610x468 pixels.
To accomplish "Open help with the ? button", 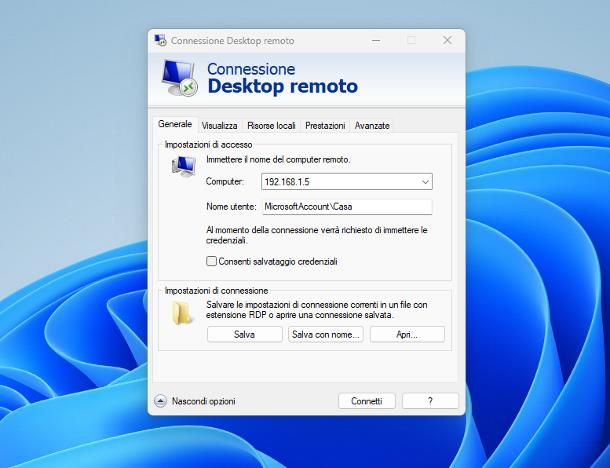I will click(430, 401).
